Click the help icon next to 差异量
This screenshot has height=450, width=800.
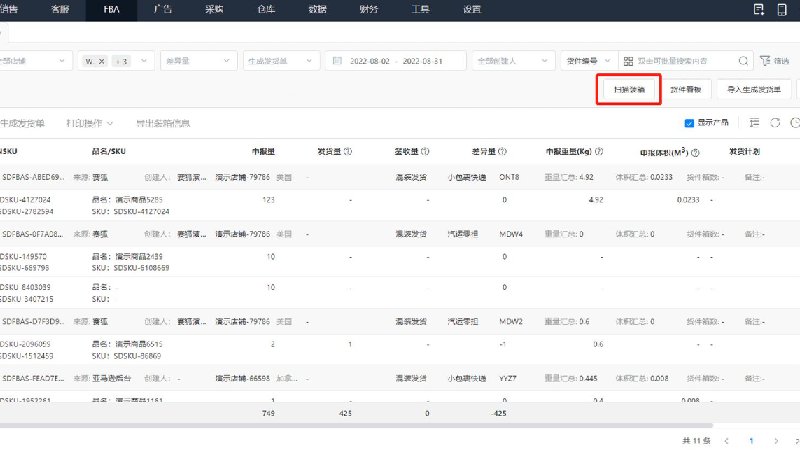click(x=502, y=152)
